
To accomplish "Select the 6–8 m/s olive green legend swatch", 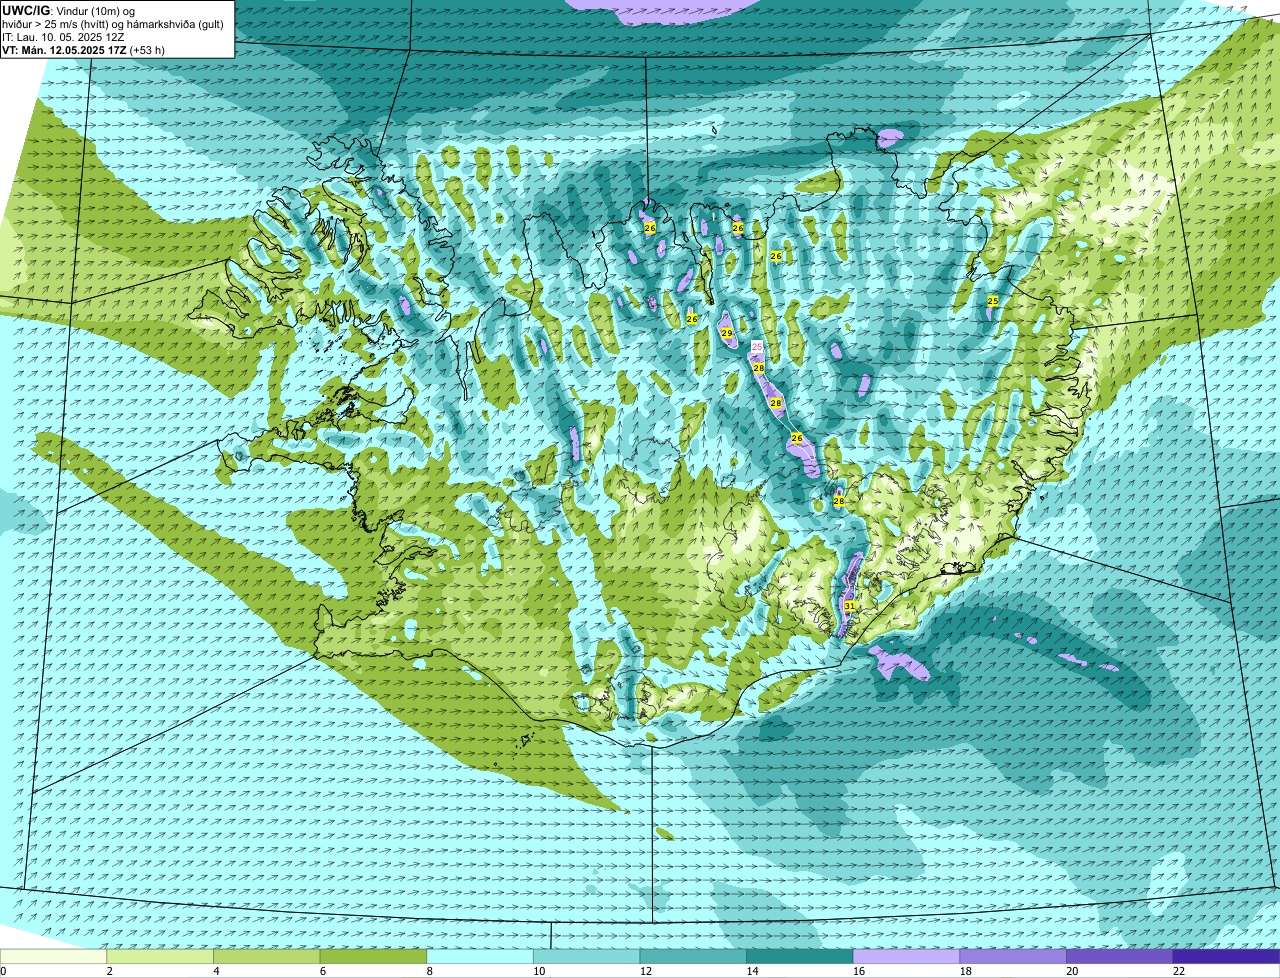I will [373, 956].
